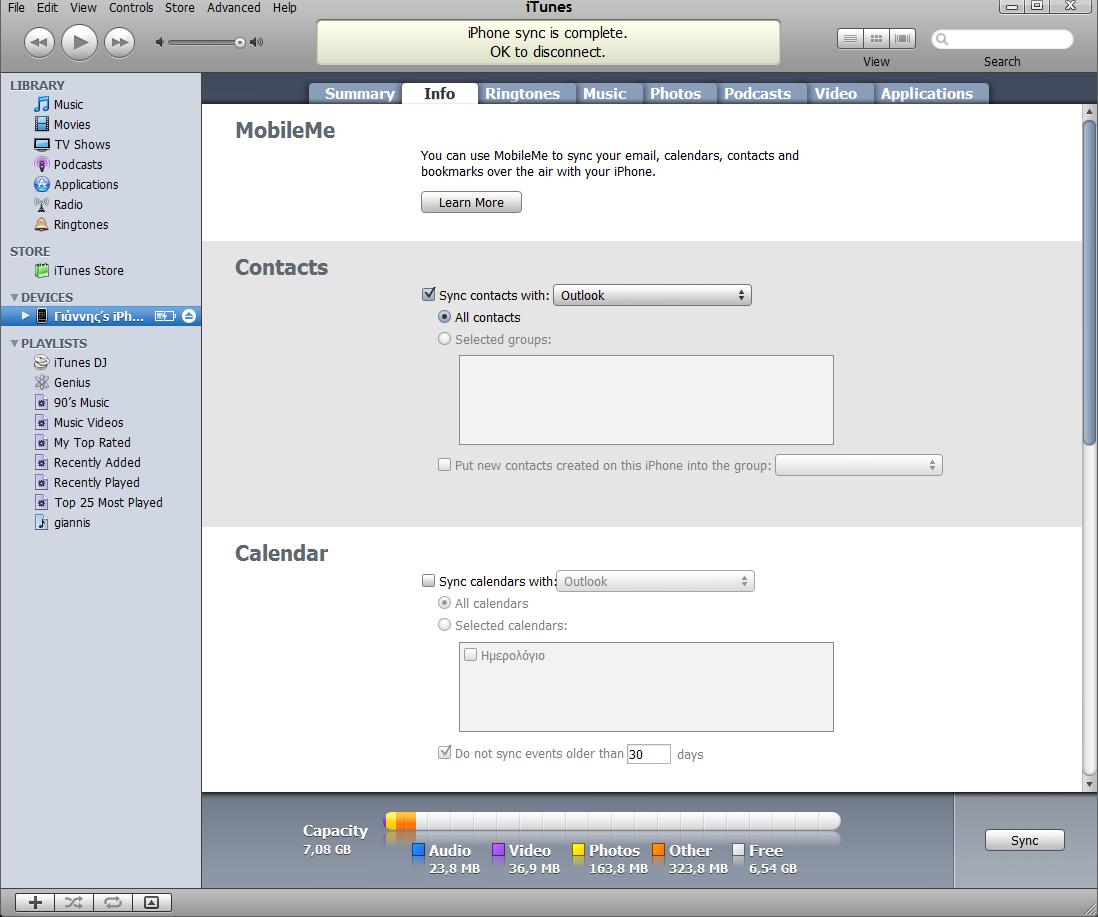The width and height of the screenshot is (1098, 917).
Task: Switch to List view icon
Action: point(850,38)
